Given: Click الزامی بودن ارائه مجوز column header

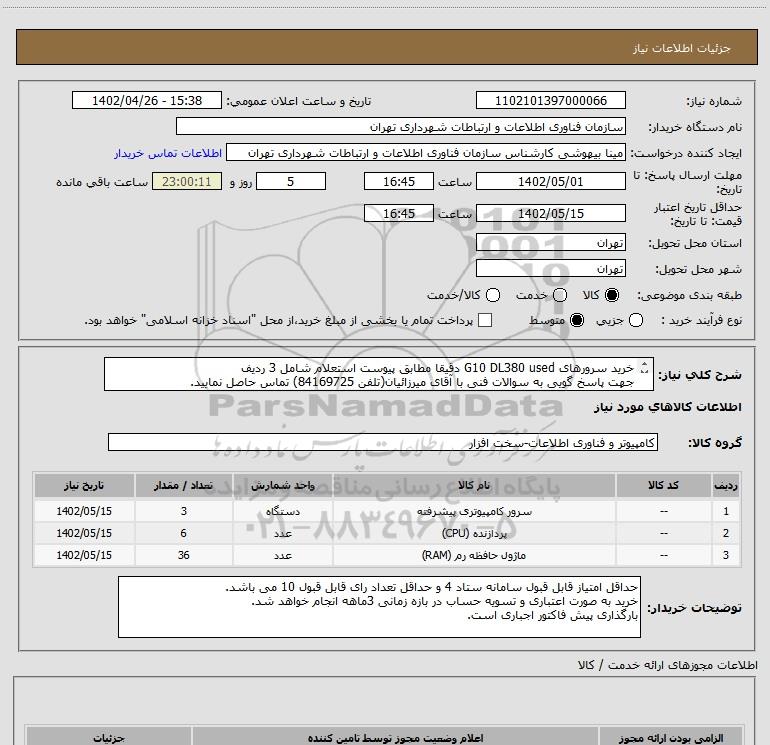Looking at the screenshot, I should click(671, 738).
